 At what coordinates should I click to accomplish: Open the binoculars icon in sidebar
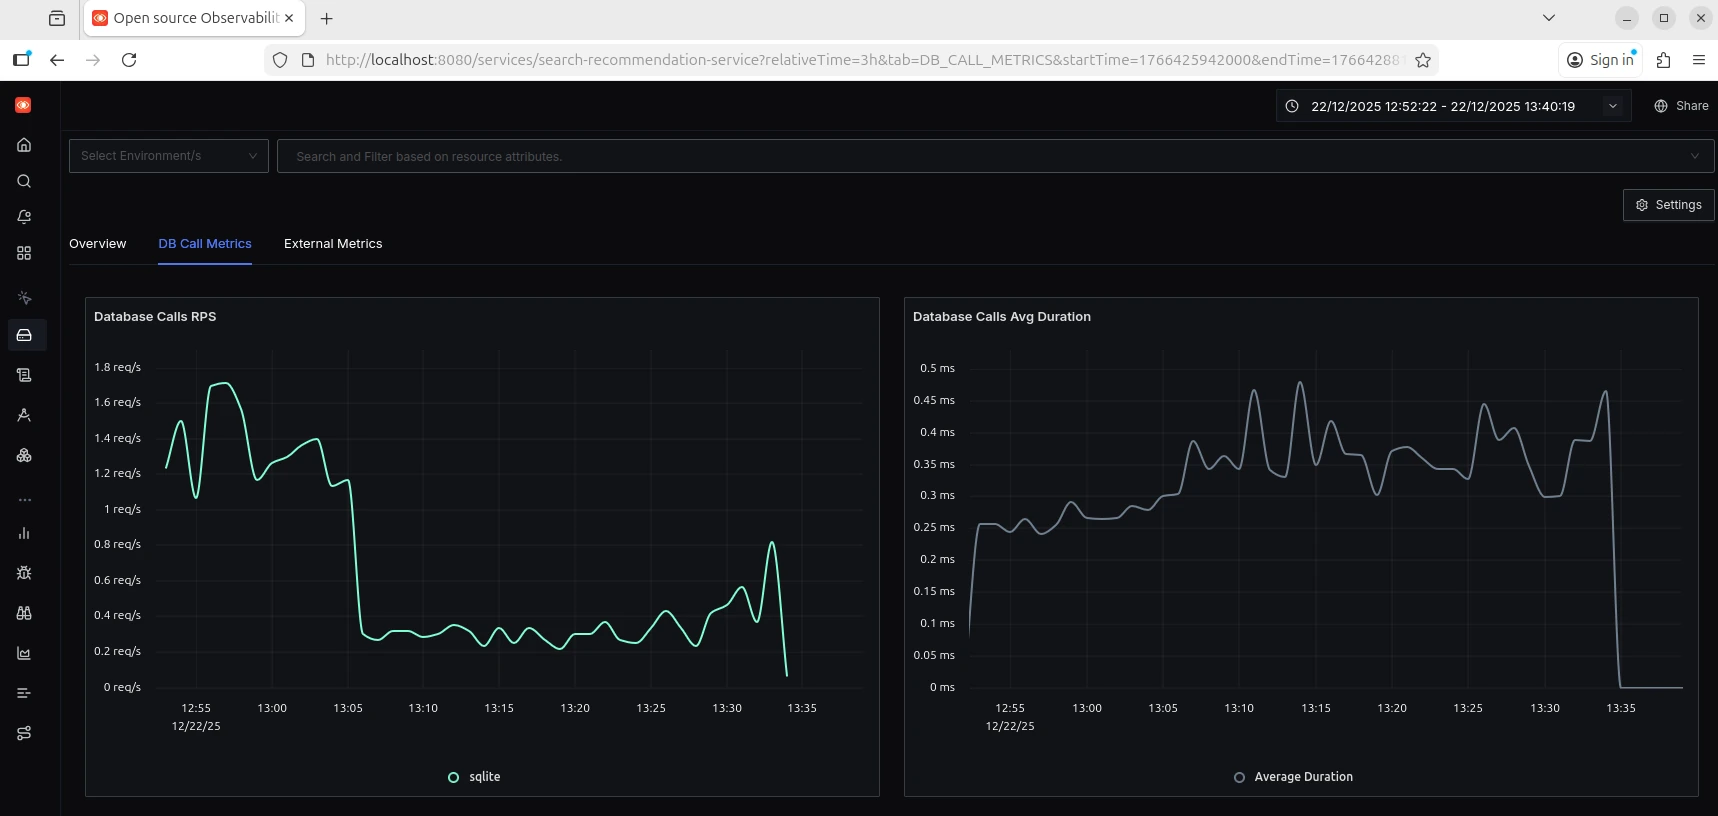pyautogui.click(x=24, y=613)
